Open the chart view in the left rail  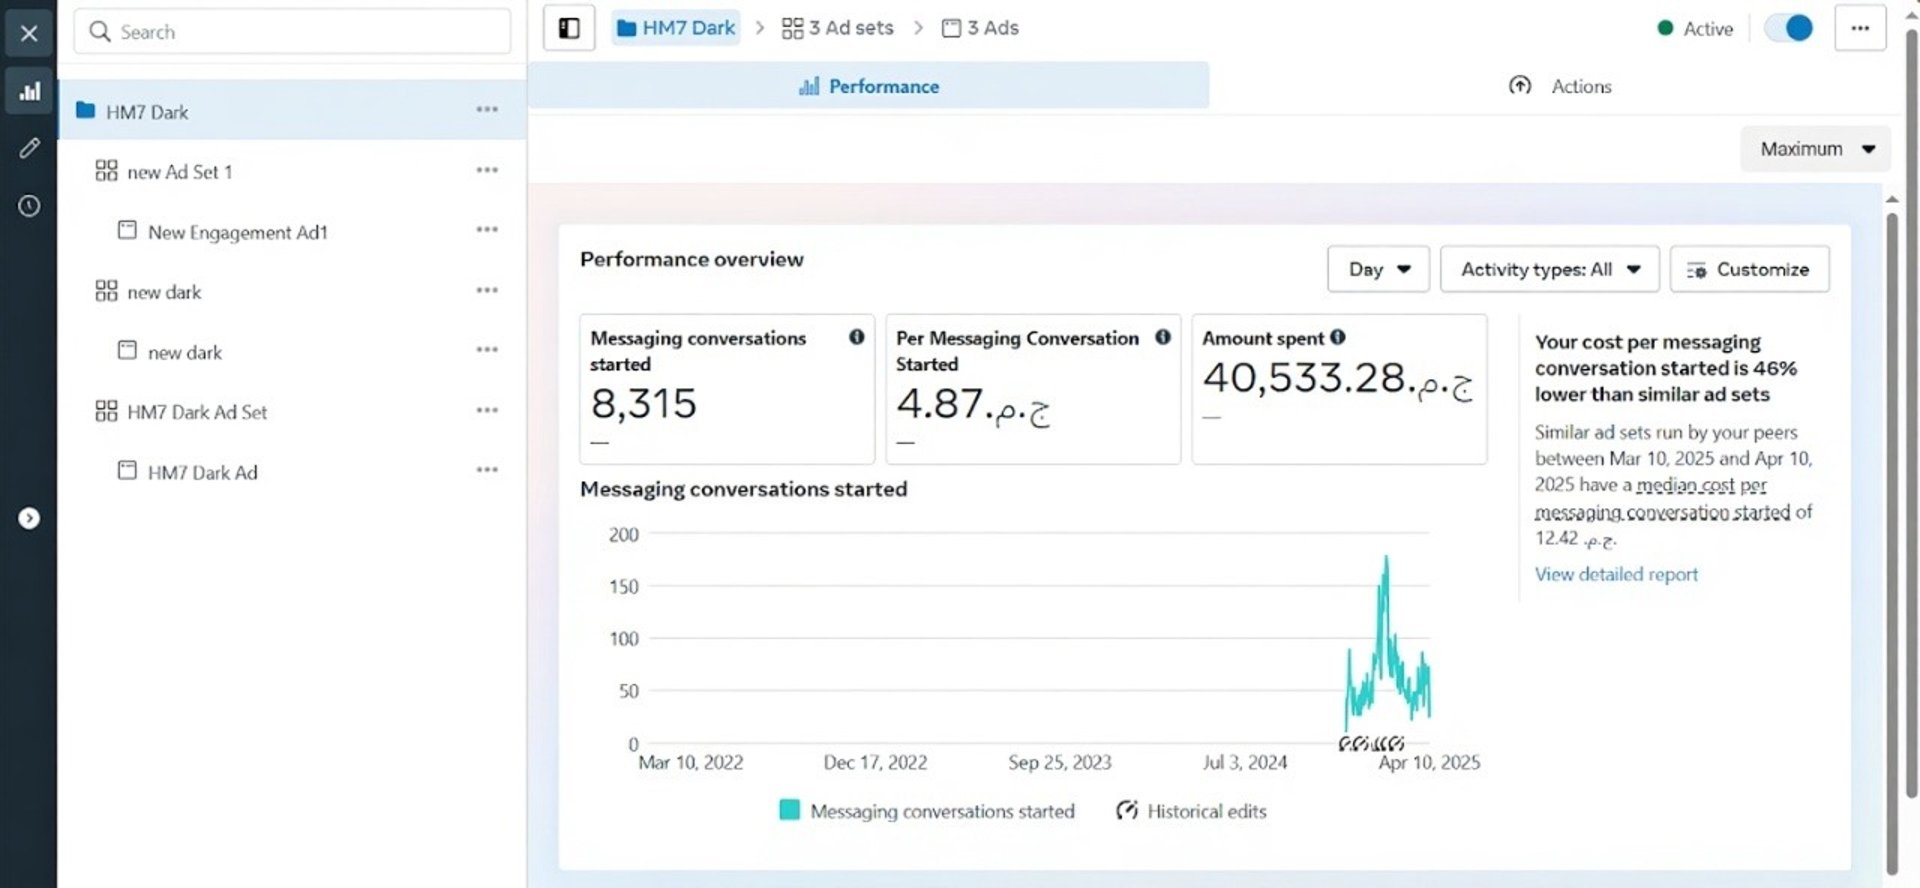click(x=29, y=91)
